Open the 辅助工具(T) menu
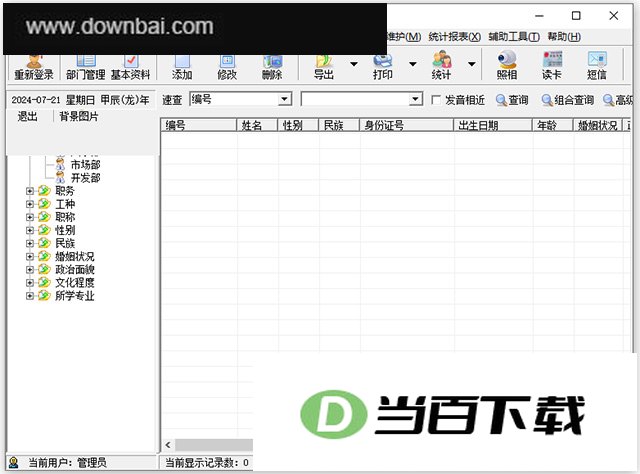Viewport: 640px width, 474px height. (514, 37)
